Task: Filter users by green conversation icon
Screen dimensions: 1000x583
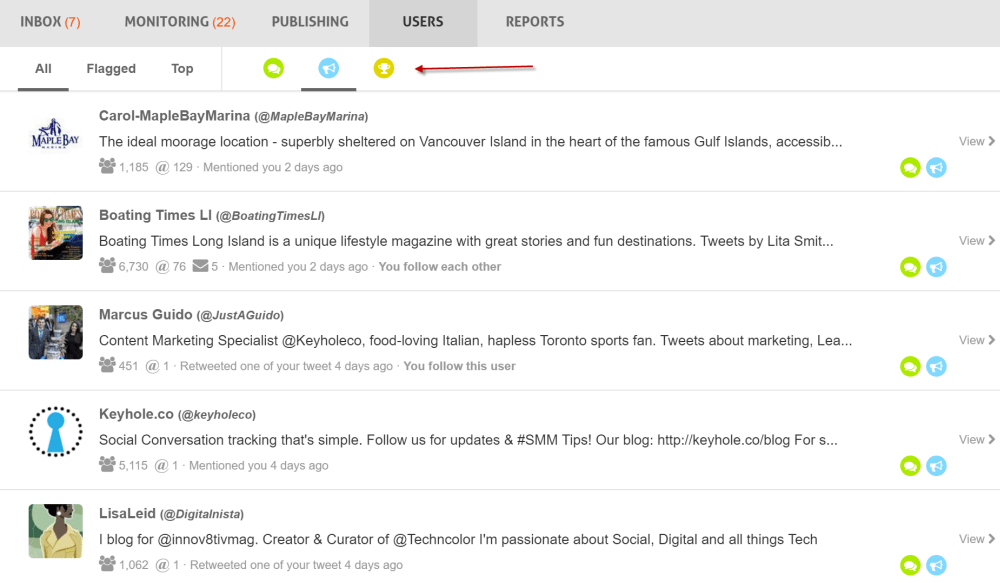Action: tap(274, 68)
